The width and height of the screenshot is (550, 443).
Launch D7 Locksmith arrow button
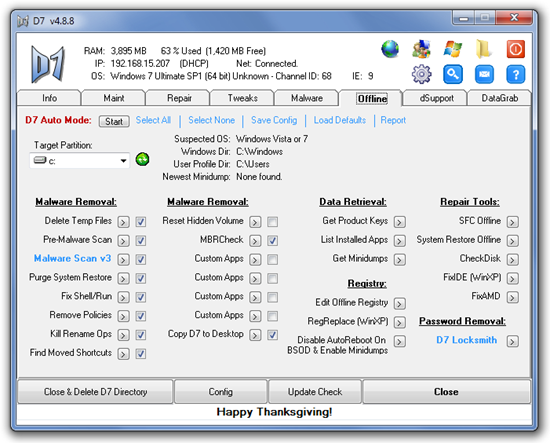pos(512,341)
